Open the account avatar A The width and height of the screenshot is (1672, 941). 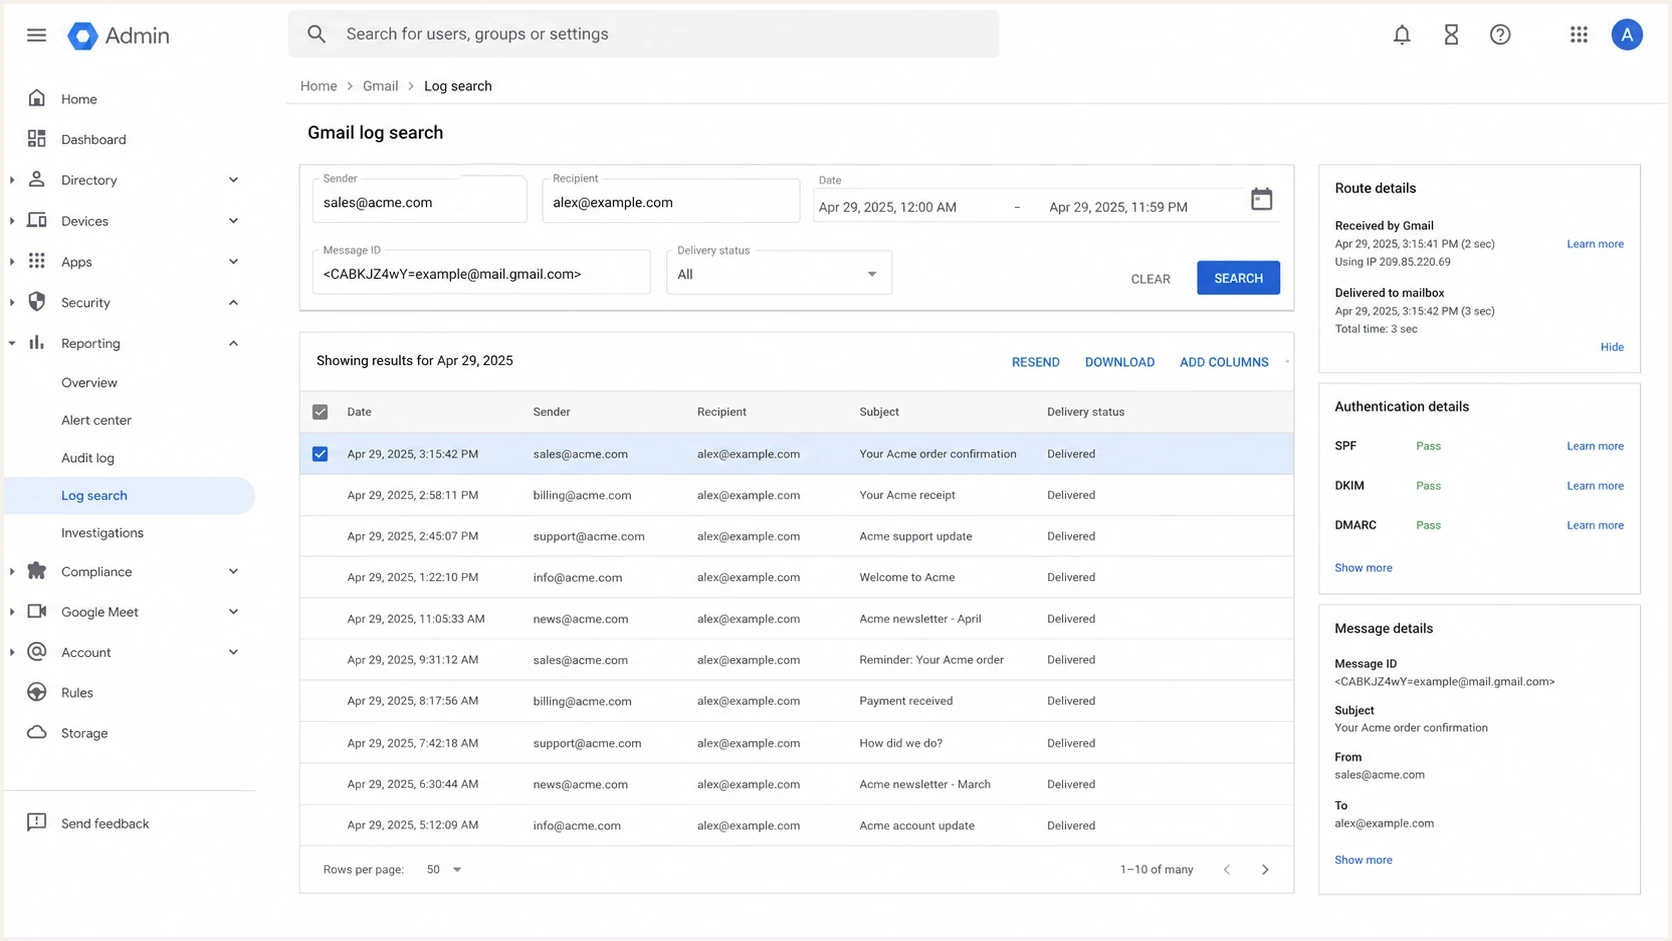point(1627,35)
